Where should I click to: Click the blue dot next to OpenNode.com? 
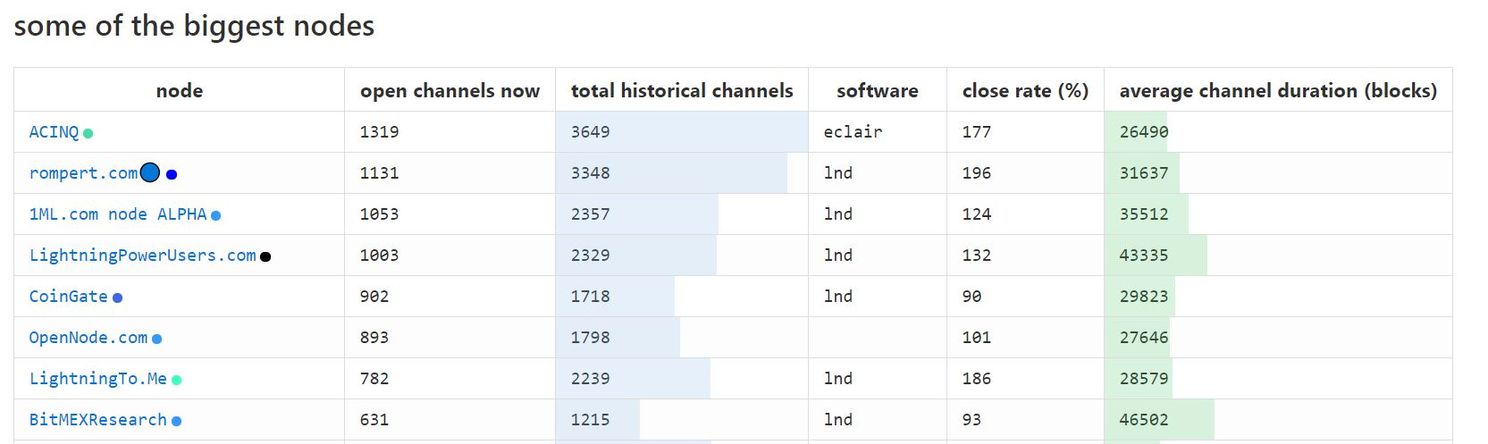(x=157, y=339)
